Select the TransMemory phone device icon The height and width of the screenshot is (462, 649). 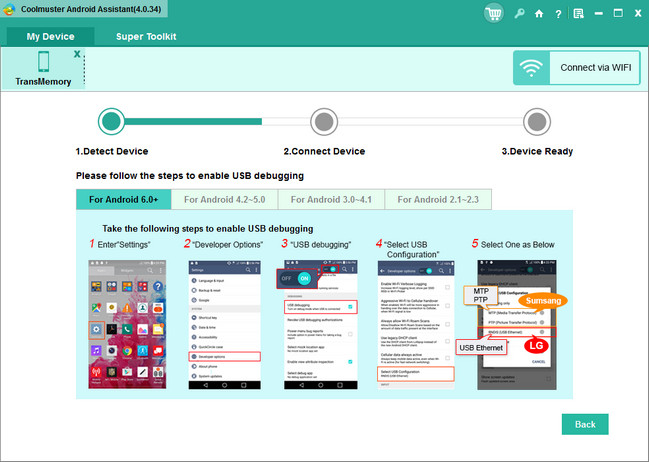tap(42, 63)
